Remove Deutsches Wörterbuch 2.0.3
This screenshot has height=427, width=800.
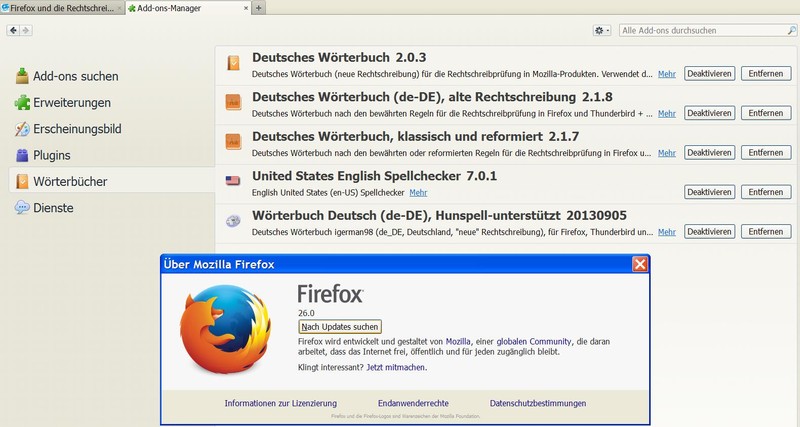[x=765, y=73]
